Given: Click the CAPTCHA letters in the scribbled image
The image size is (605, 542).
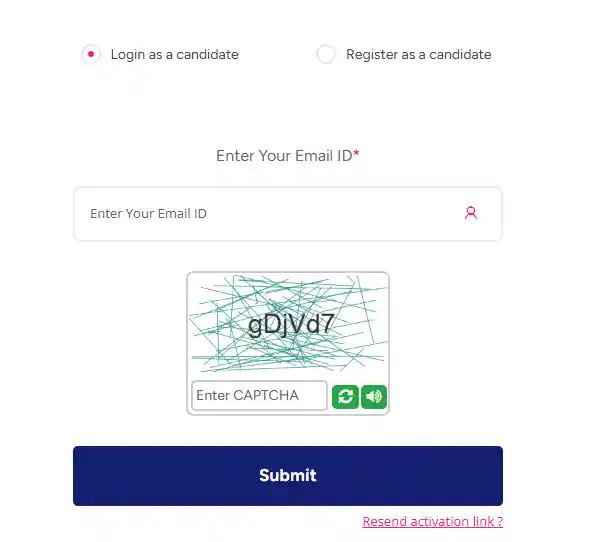Looking at the screenshot, I should 291,325.
